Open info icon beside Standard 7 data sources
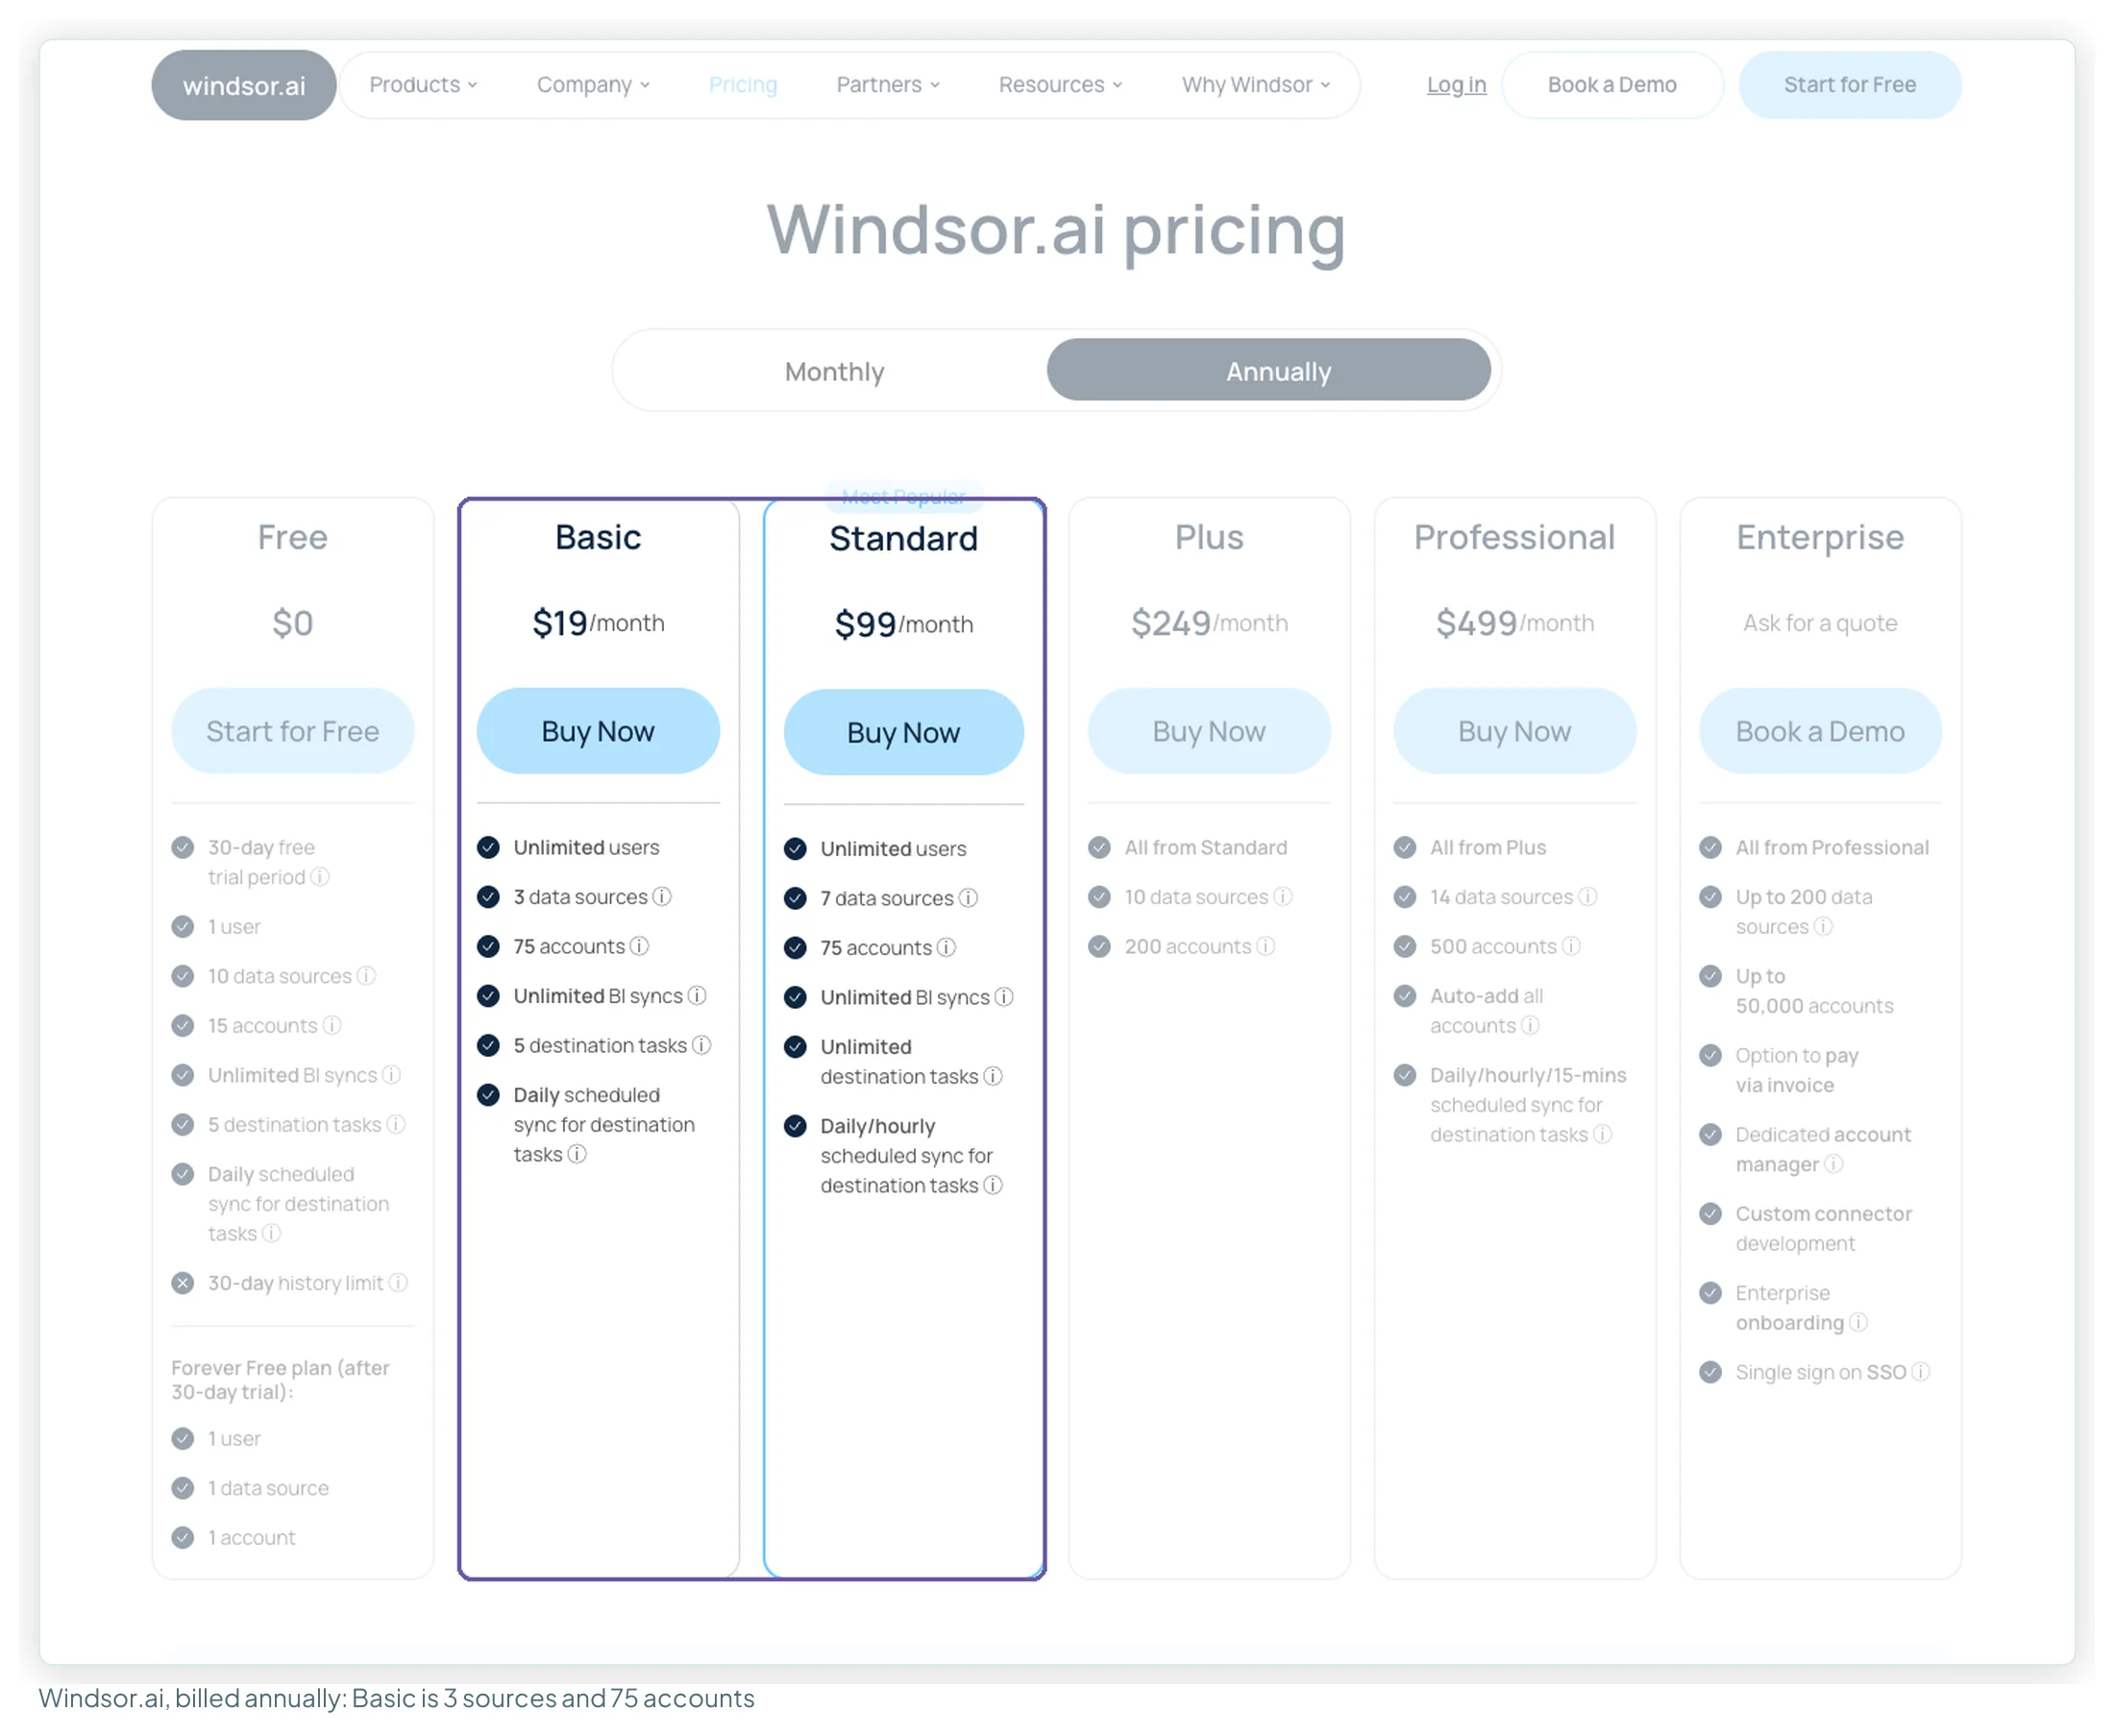This screenshot has width=2114, height=1736. pyautogui.click(x=968, y=898)
